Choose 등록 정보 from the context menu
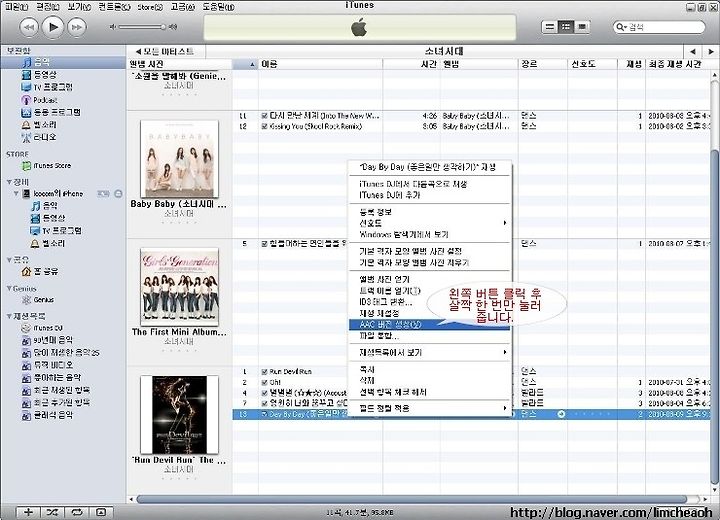The height and width of the screenshot is (520, 720). [x=430, y=212]
